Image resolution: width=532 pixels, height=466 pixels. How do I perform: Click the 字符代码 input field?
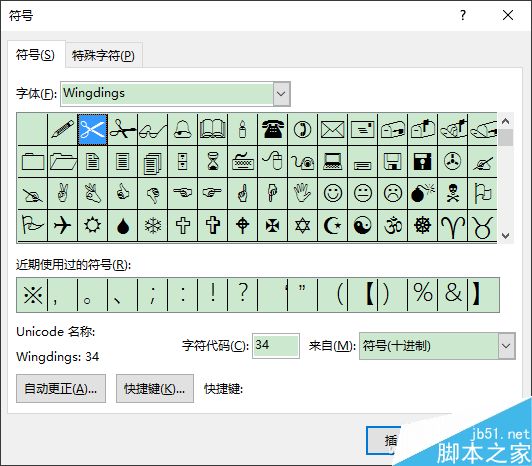(x=276, y=346)
